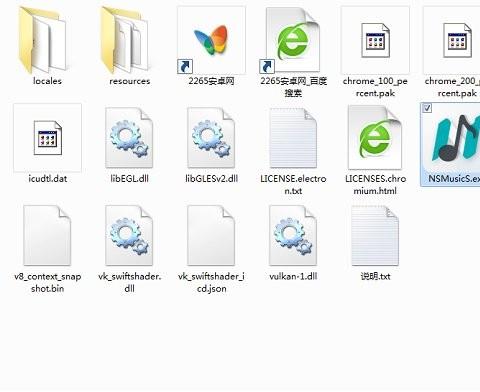Click the 'libGLESv2.dll' file name
480x392 pixels.
pyautogui.click(x=212, y=179)
